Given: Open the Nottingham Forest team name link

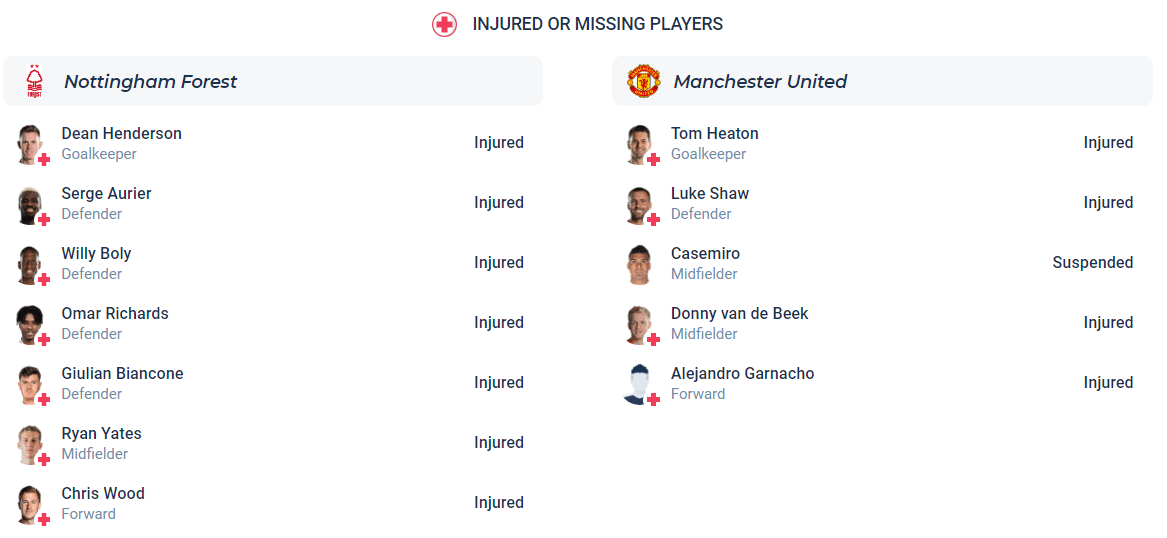Looking at the screenshot, I should click(150, 82).
